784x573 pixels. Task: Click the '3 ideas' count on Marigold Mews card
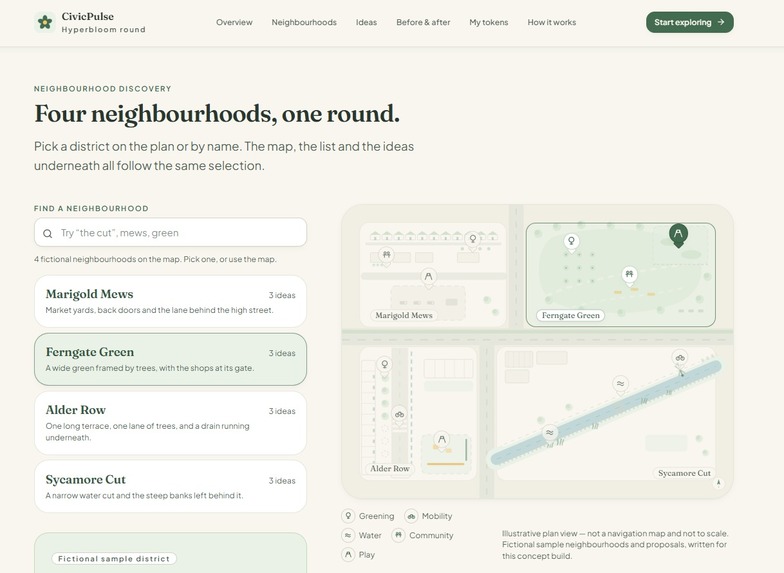(282, 295)
